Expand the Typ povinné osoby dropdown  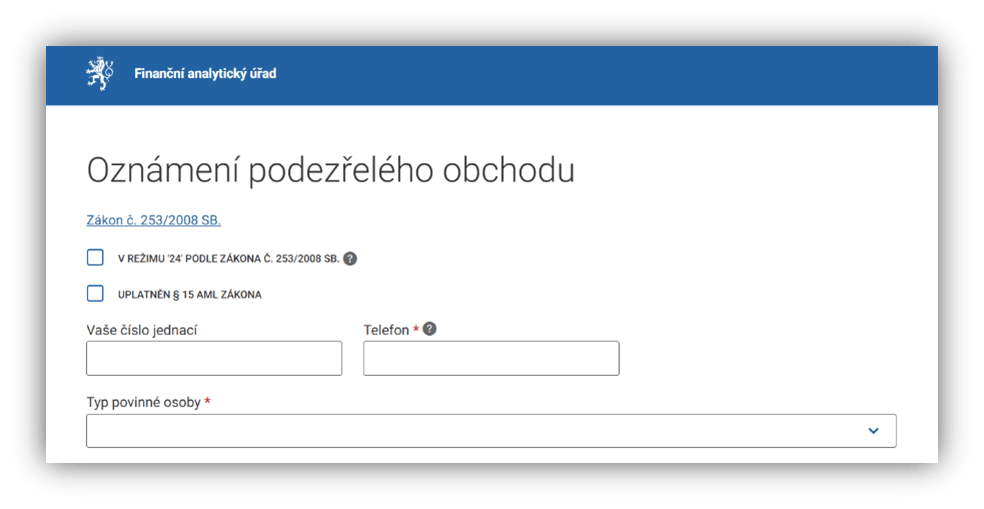click(x=491, y=431)
